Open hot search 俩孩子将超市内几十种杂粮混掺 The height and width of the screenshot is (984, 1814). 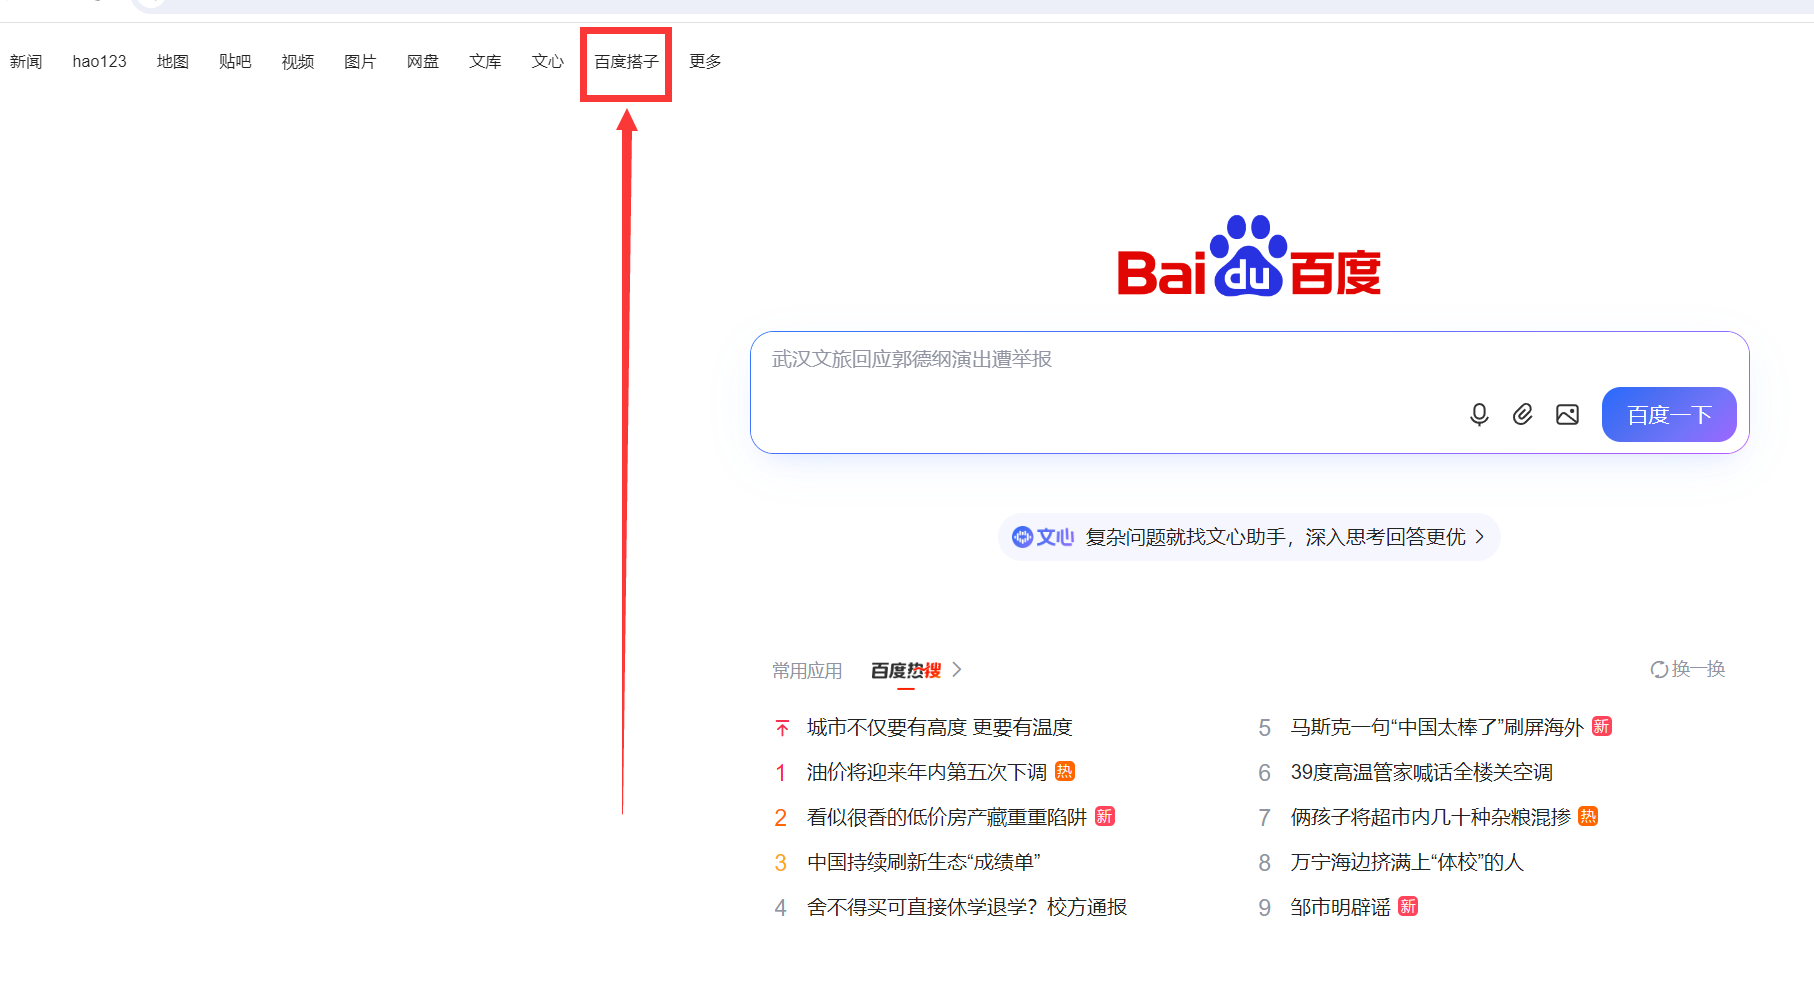tap(1431, 817)
